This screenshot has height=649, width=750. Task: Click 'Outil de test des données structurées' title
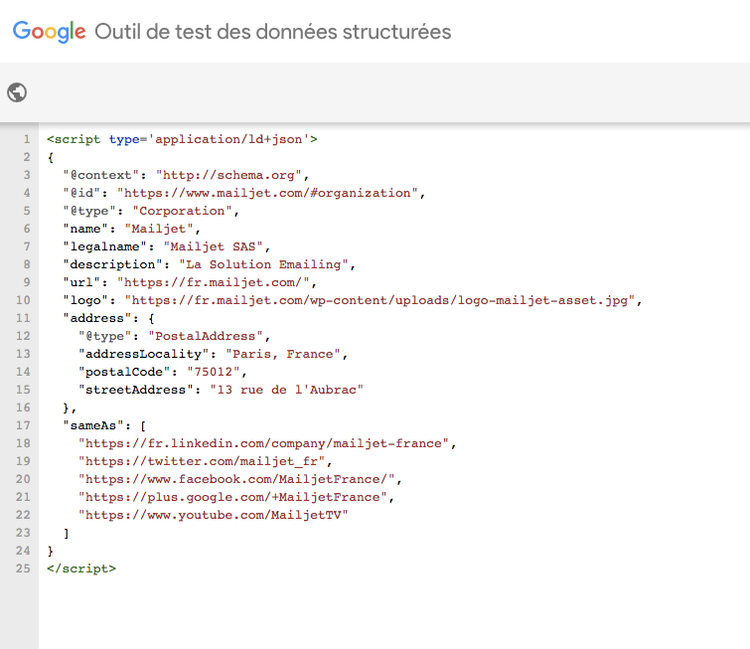[273, 32]
